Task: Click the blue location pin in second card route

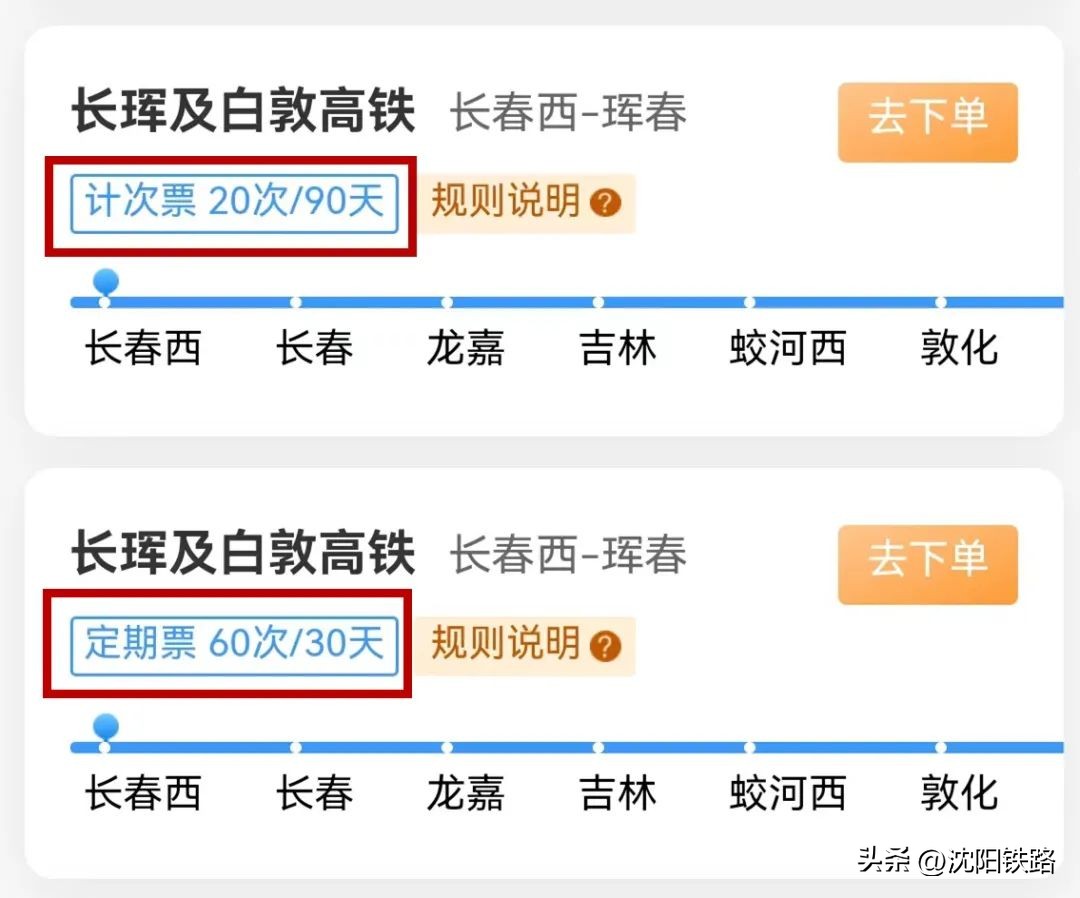Action: click(103, 725)
